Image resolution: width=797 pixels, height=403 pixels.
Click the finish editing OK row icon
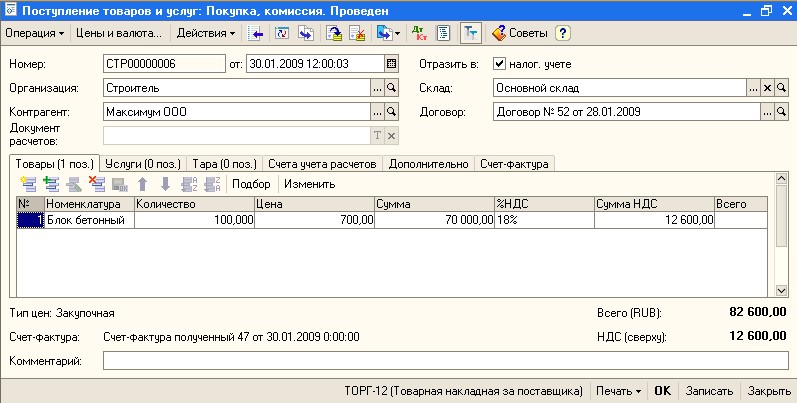click(x=119, y=184)
